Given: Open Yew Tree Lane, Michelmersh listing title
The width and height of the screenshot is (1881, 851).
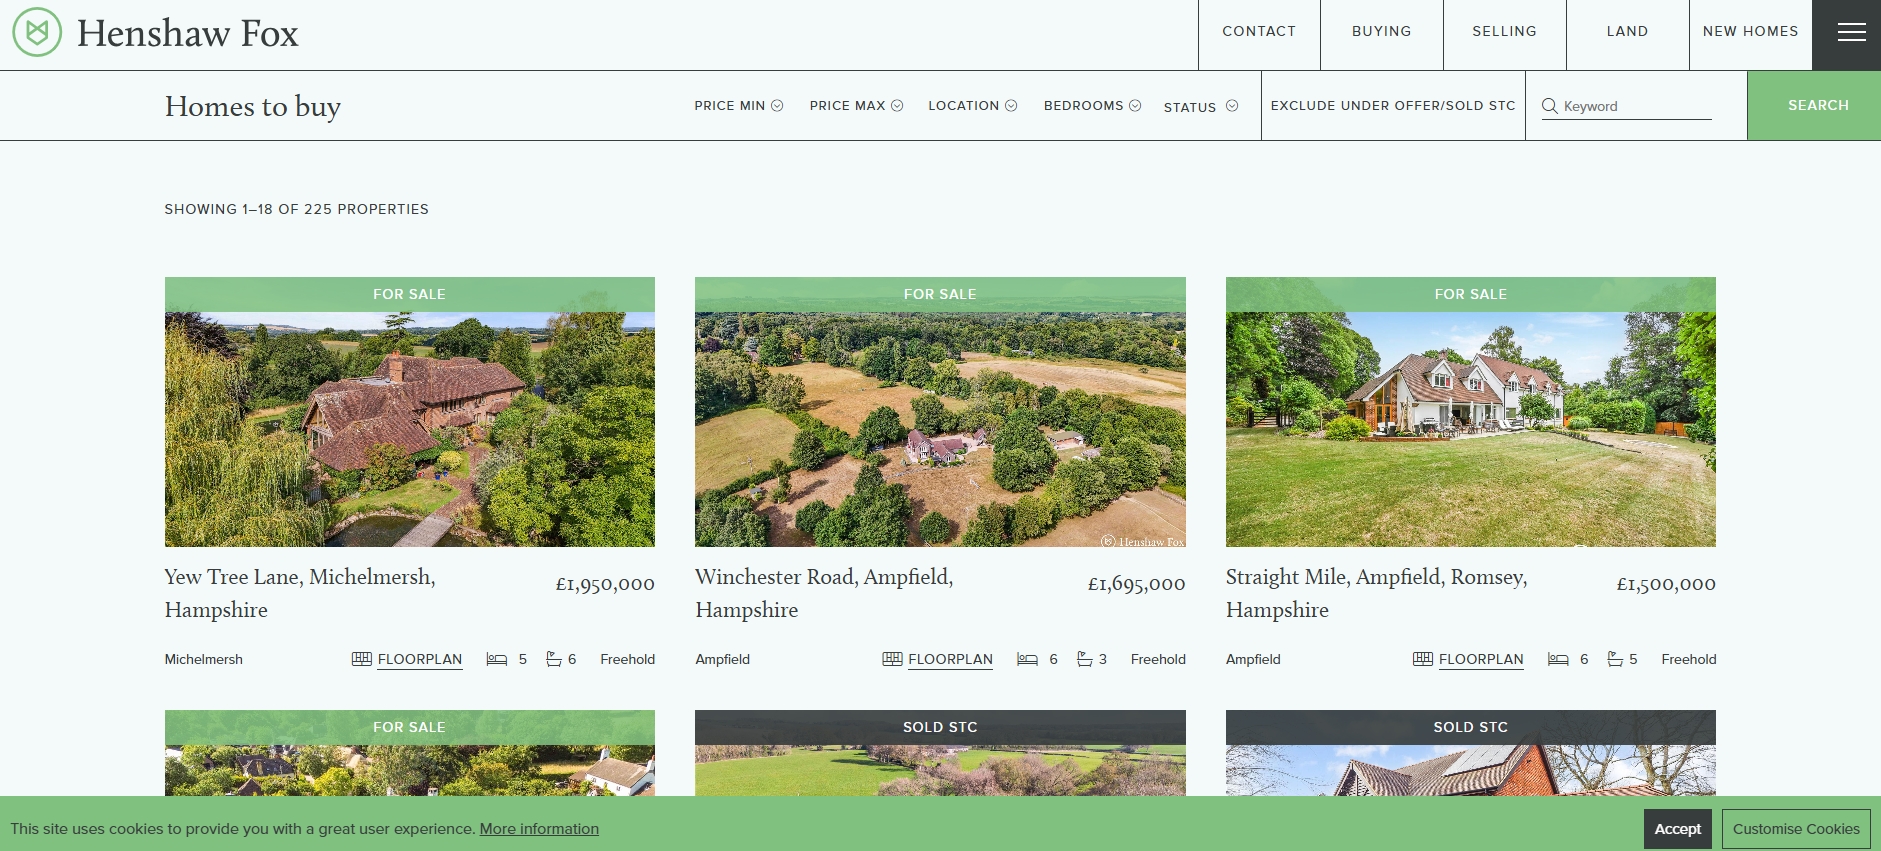Looking at the screenshot, I should [x=300, y=593].
